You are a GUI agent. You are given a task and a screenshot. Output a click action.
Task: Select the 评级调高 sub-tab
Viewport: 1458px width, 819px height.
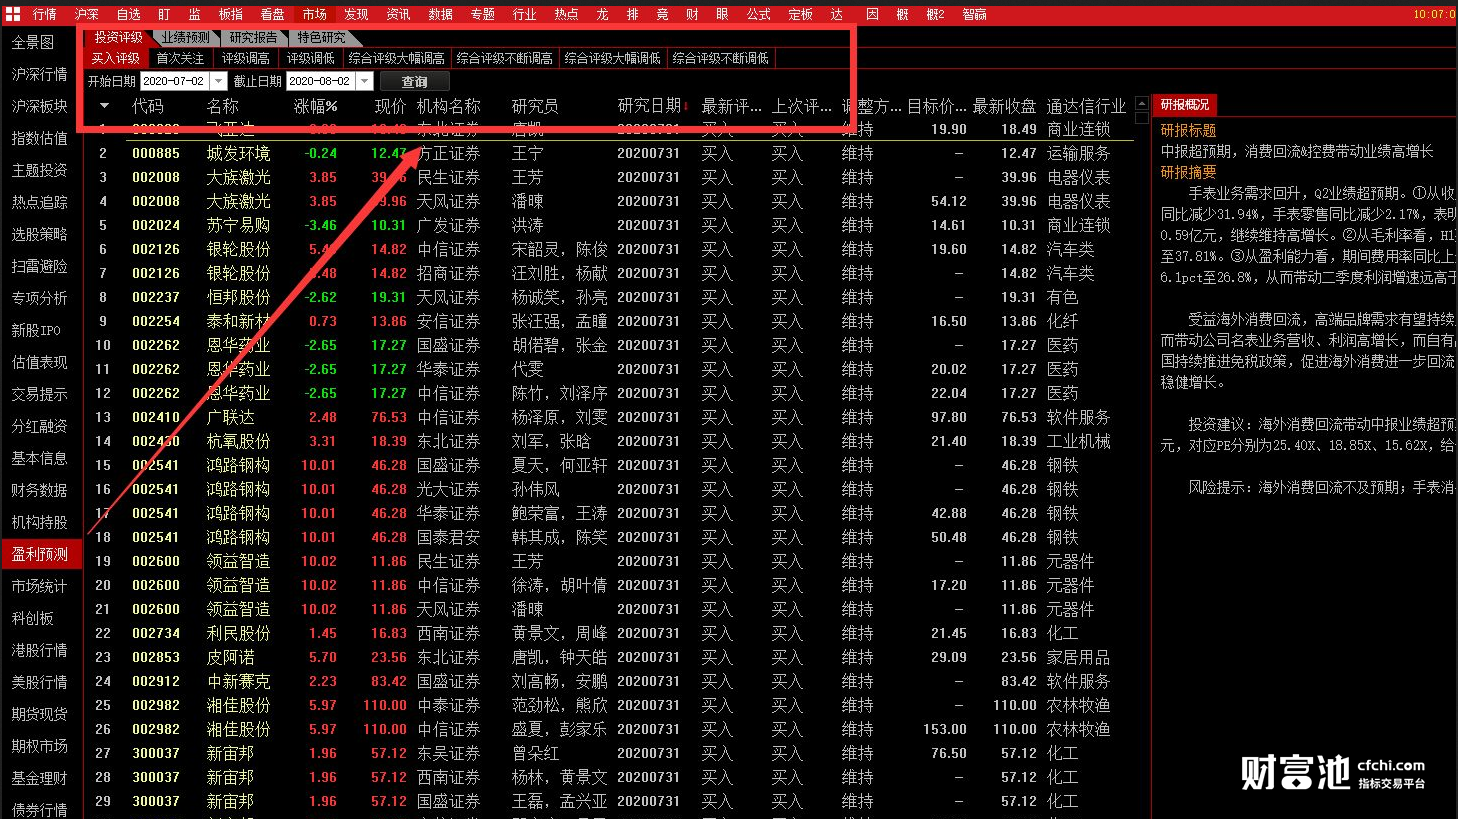coord(245,59)
